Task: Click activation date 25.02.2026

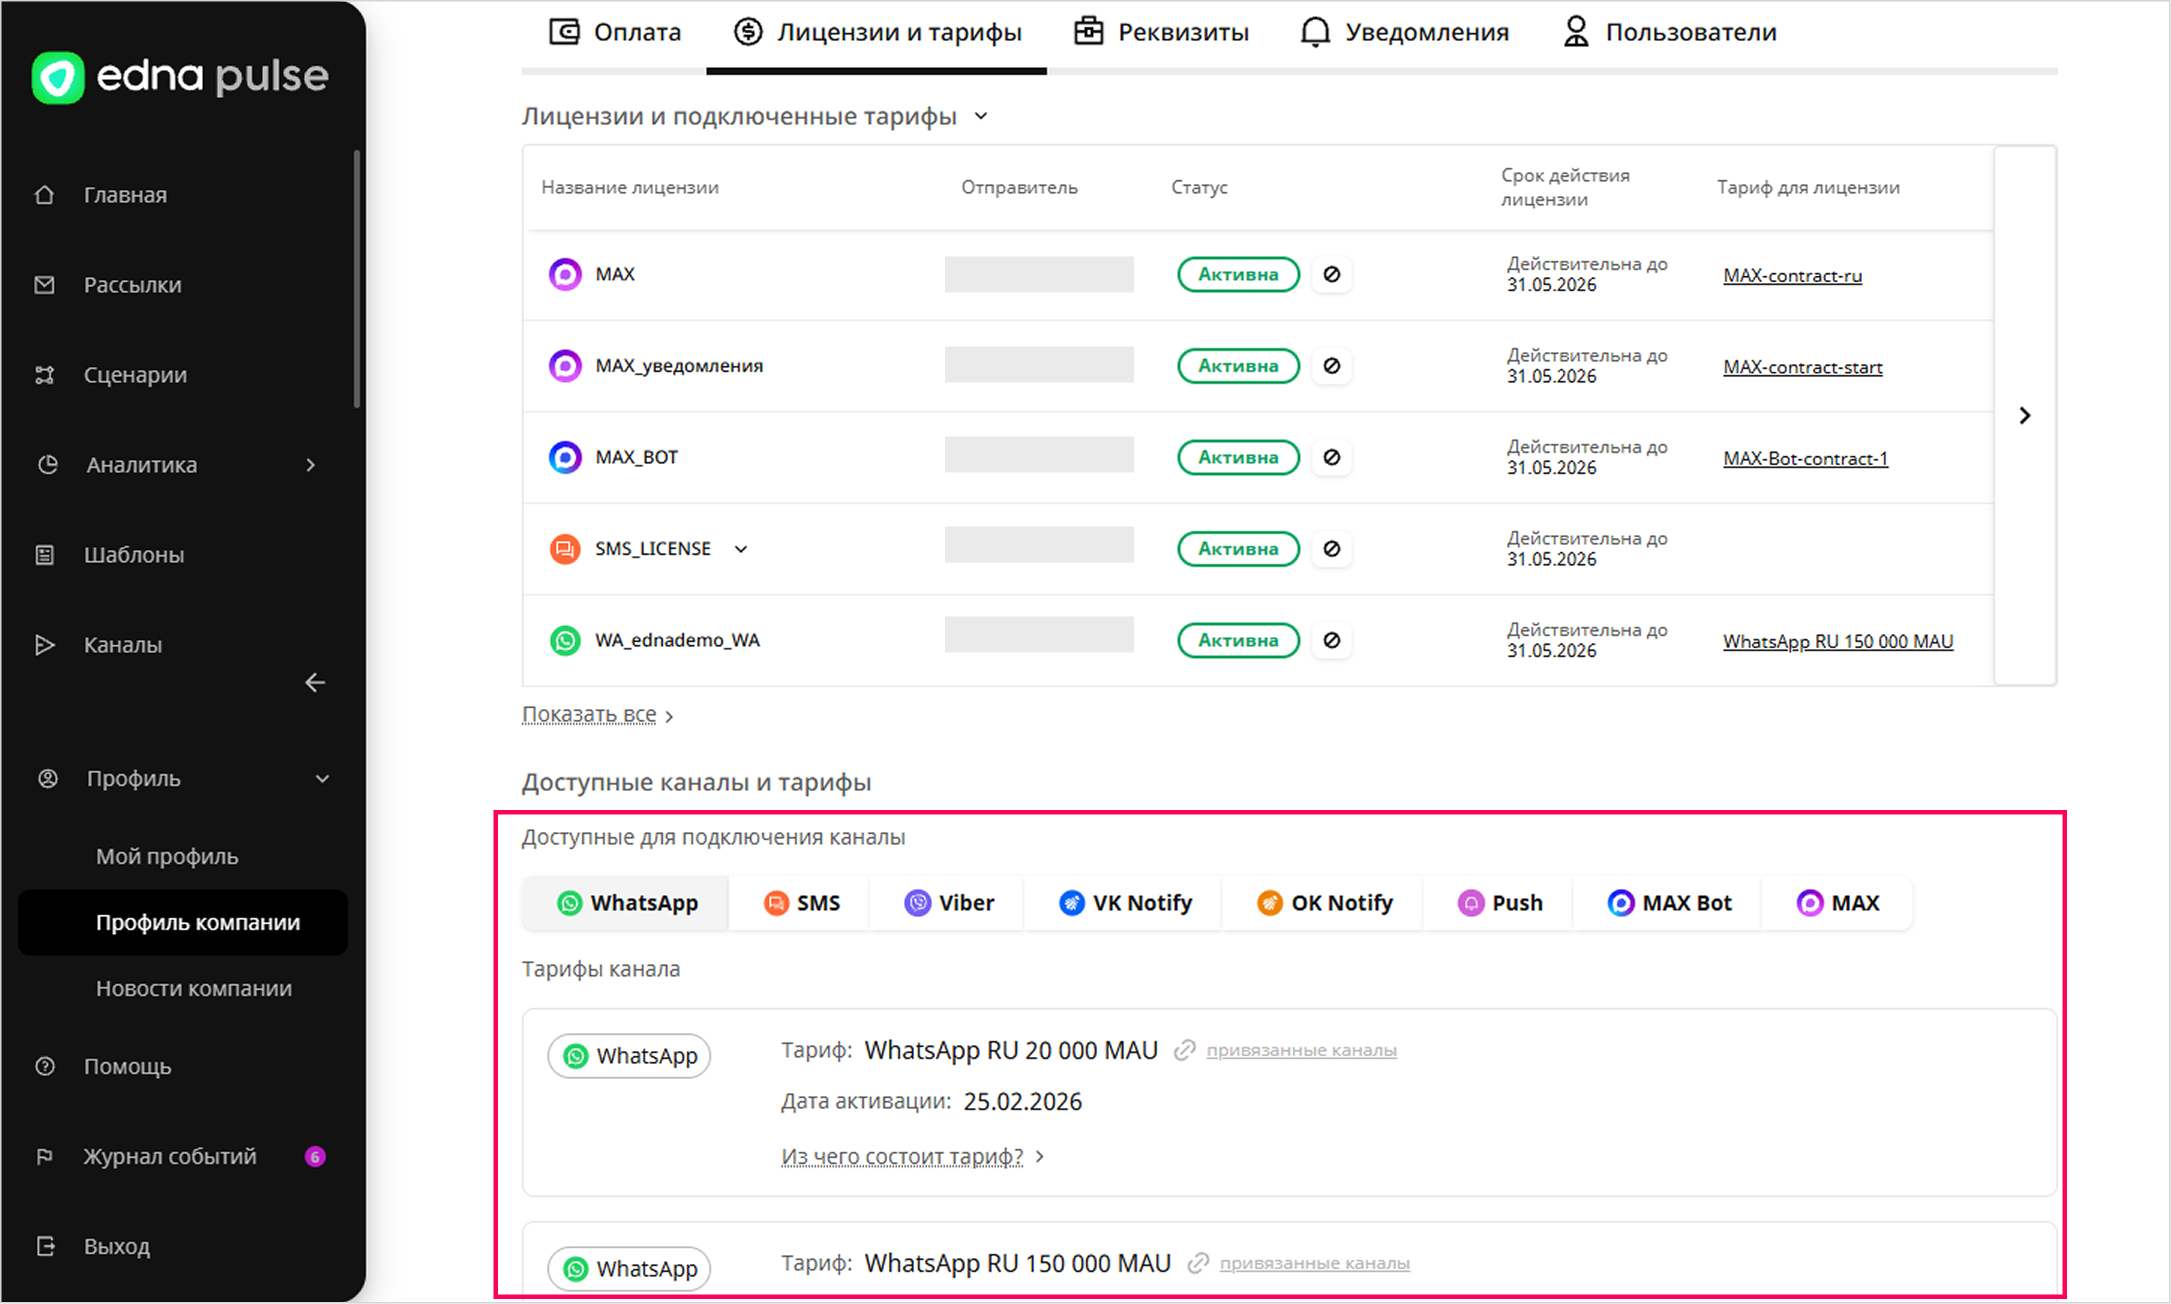Action: point(1022,1102)
